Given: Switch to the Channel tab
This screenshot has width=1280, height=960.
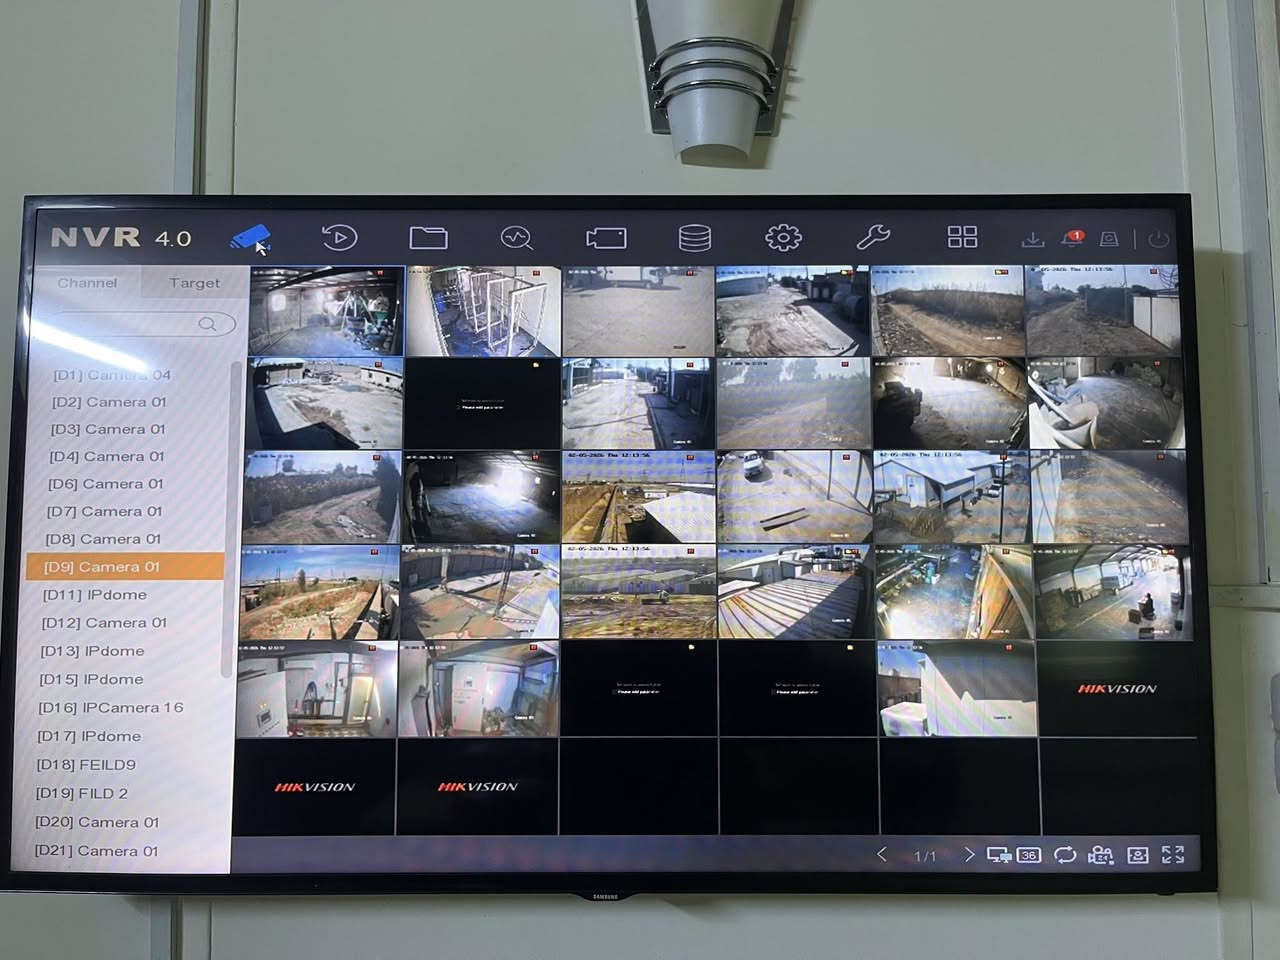Looking at the screenshot, I should [87, 283].
